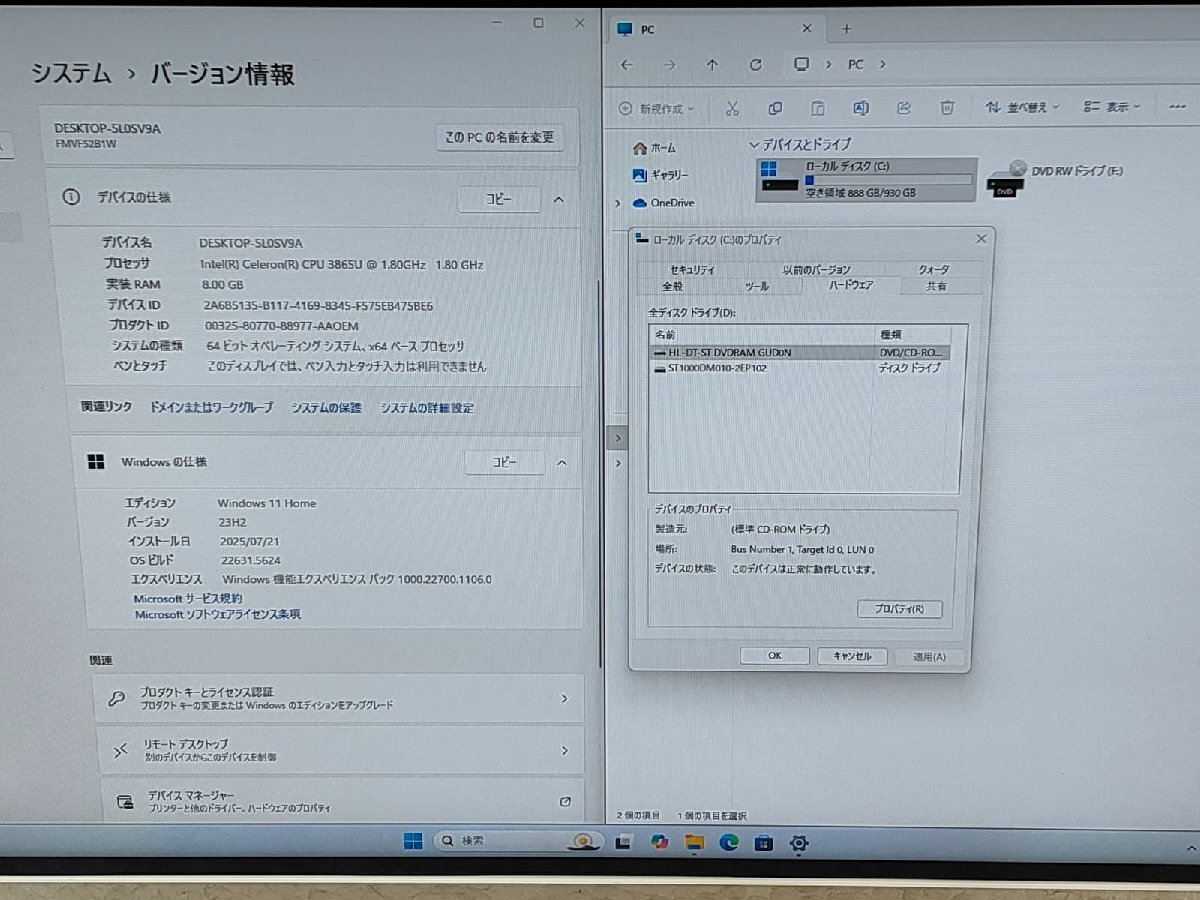Select the ローカル ディスク (C:) drive

[866, 179]
